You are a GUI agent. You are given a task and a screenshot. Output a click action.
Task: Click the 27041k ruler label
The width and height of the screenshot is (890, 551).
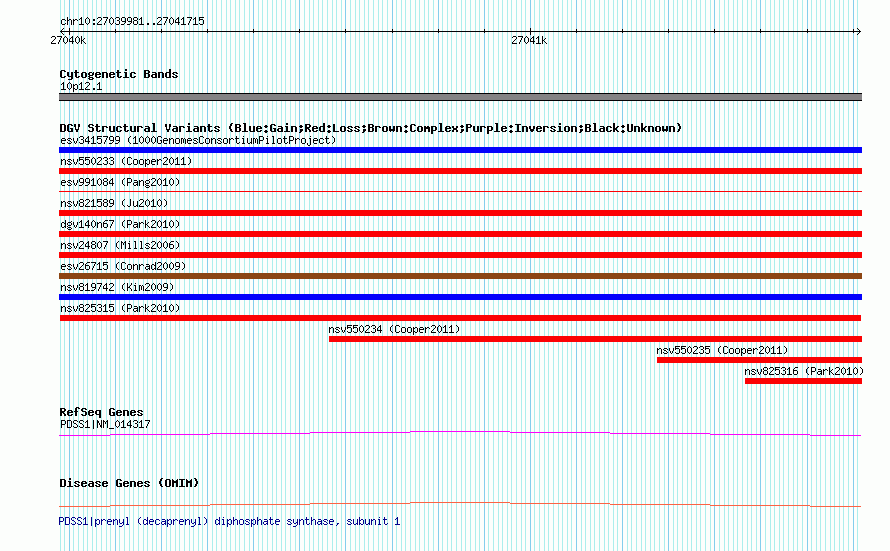pyautogui.click(x=529, y=40)
